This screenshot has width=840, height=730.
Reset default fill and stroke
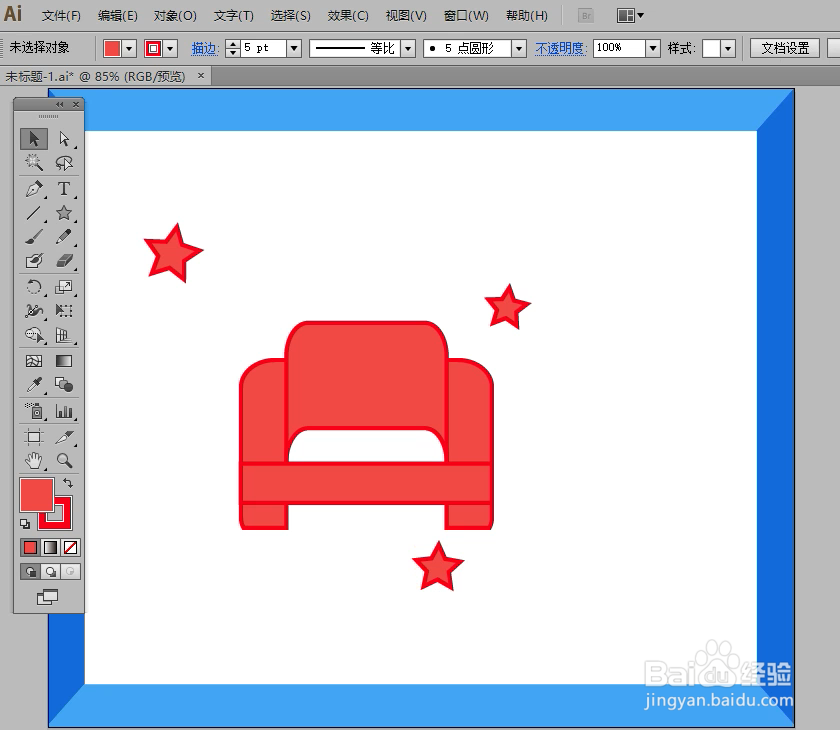[25, 523]
